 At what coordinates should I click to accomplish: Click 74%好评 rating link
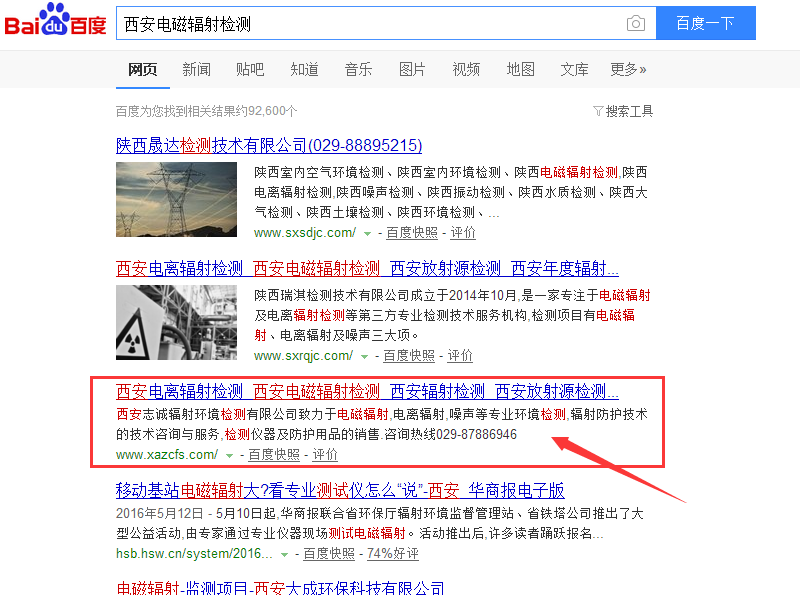pyautogui.click(x=393, y=554)
